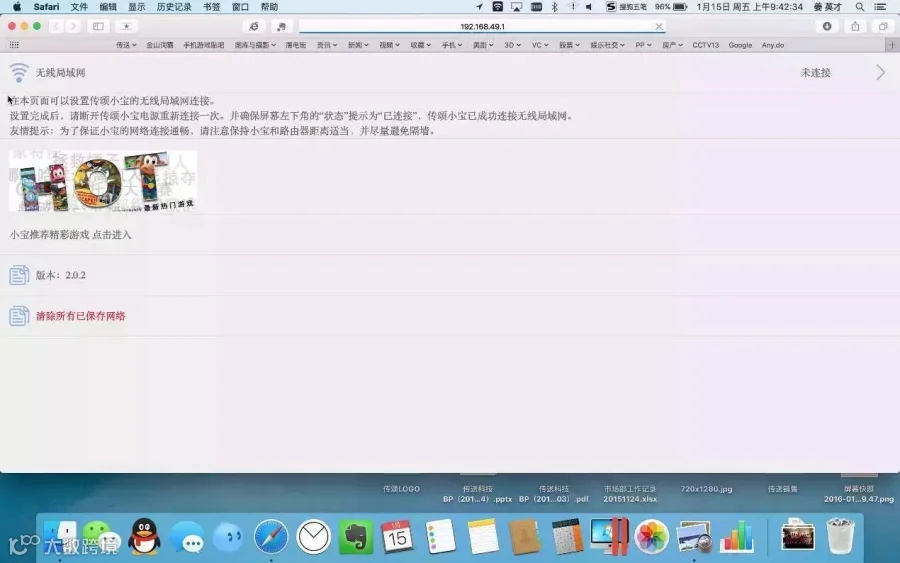
Task: Open 无线局域网 settings via right chevron
Action: coord(880,72)
